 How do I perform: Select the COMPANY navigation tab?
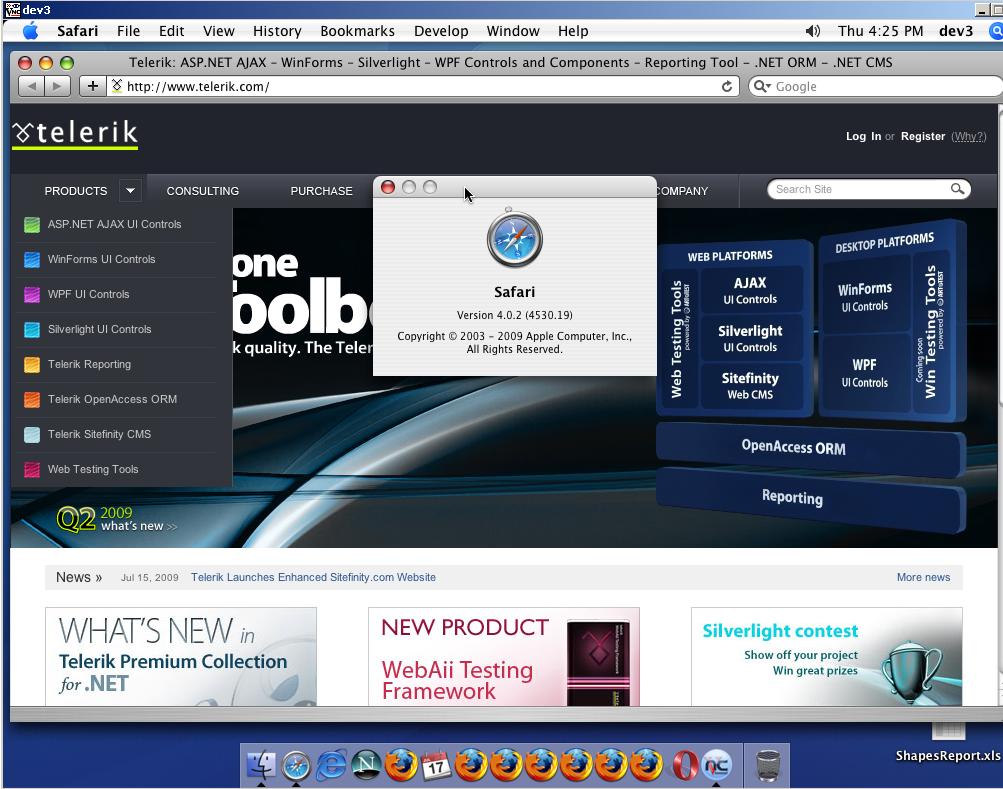tap(683, 191)
